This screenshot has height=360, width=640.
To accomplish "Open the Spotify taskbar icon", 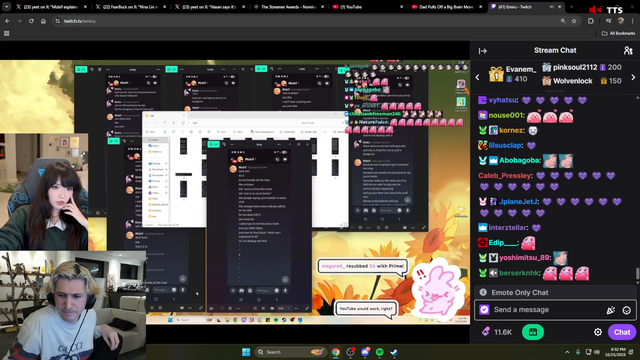I will (x=380, y=352).
